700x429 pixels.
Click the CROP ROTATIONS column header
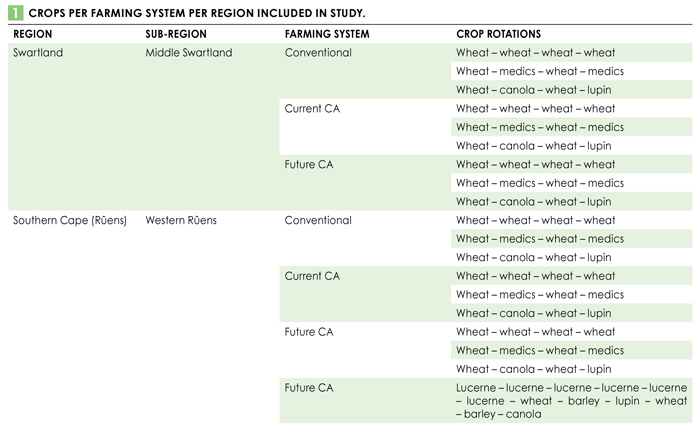[498, 34]
